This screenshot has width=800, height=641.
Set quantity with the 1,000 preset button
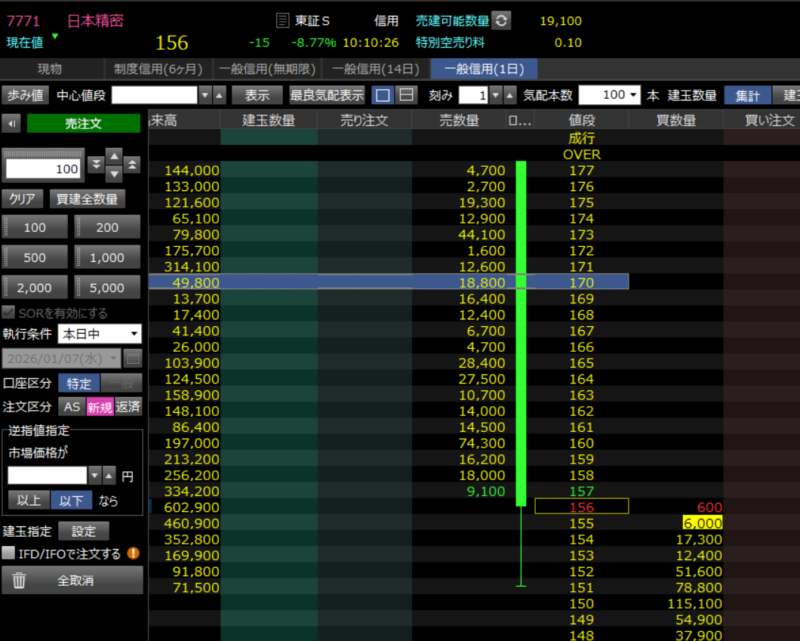coord(107,257)
